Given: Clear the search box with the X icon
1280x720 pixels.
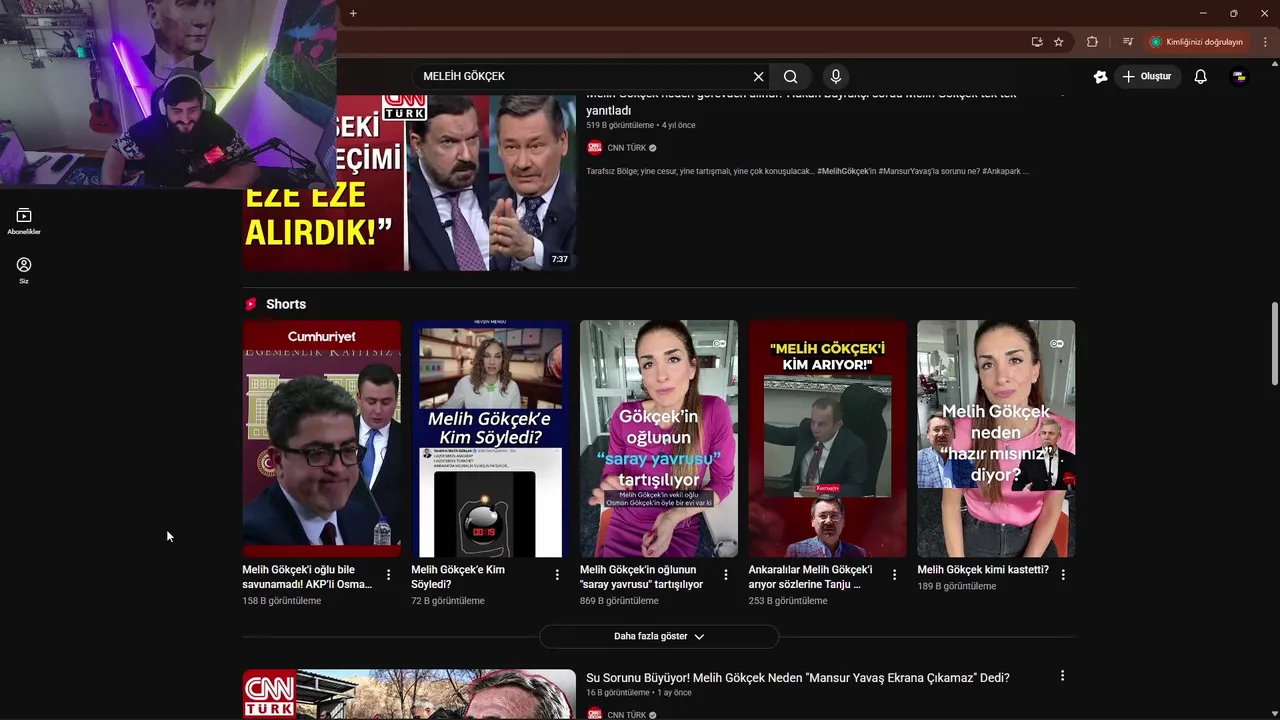Looking at the screenshot, I should 758,77.
